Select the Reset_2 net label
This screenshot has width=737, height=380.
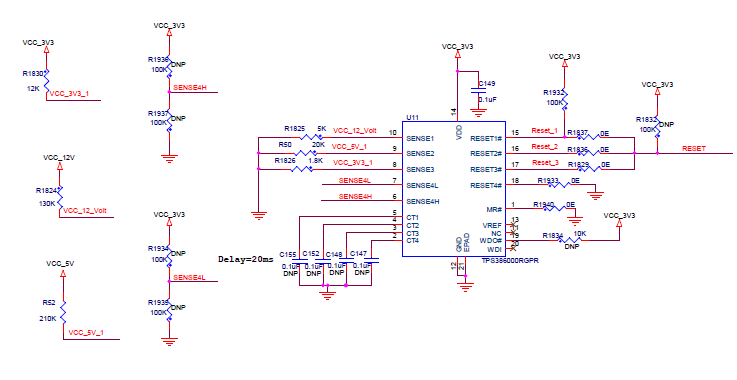pyautogui.click(x=544, y=146)
